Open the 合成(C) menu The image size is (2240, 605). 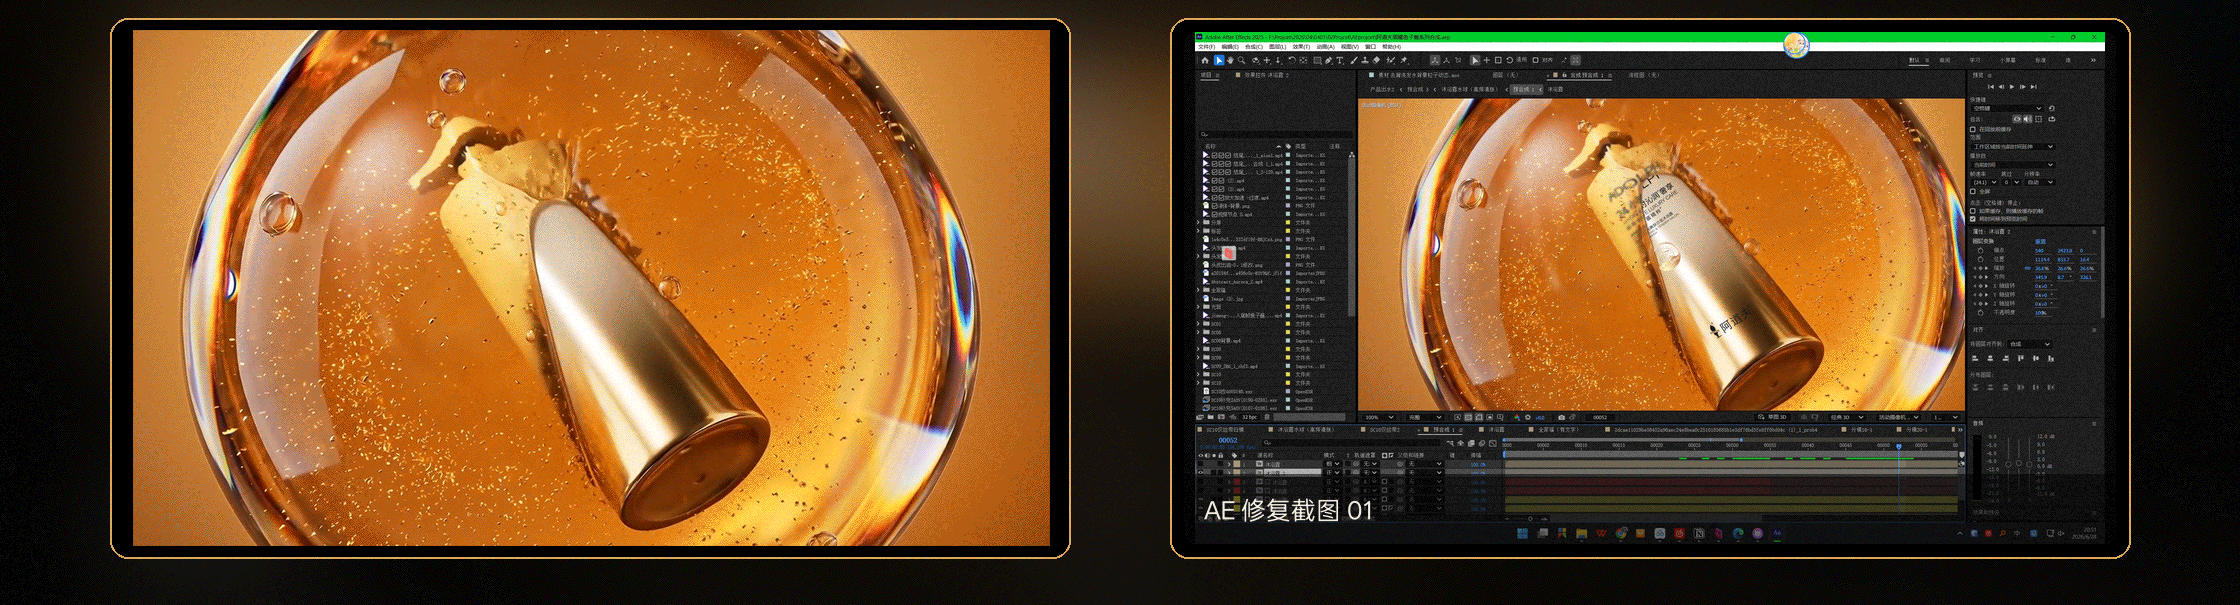(x=1254, y=47)
